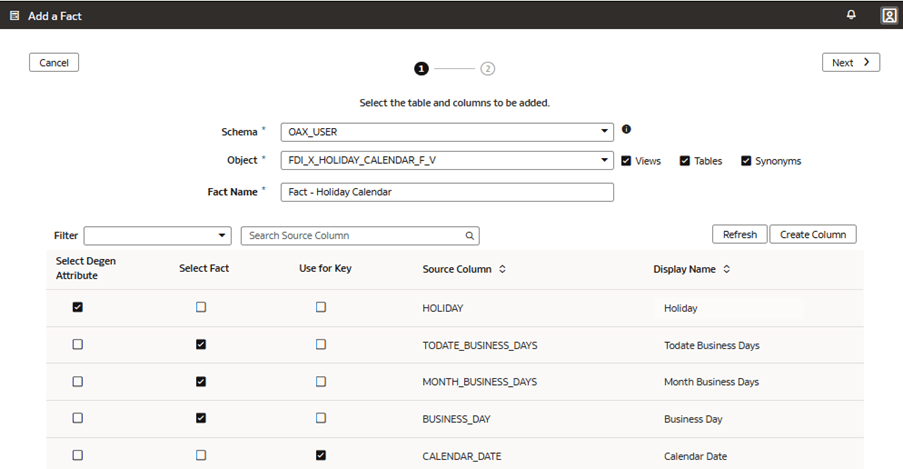
Task: Sort by Display Name arrows
Action: point(726,269)
